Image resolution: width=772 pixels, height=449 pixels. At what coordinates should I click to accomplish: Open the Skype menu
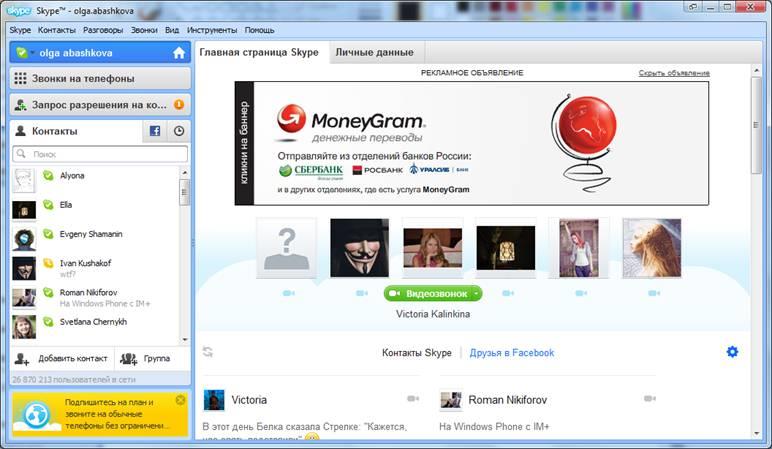pyautogui.click(x=20, y=30)
